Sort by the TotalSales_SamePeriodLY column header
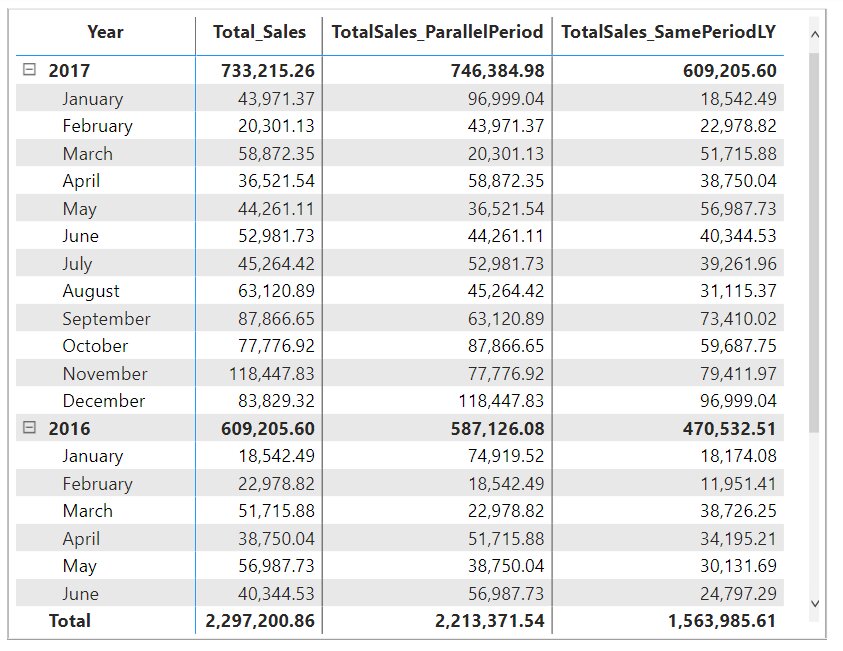 coord(669,32)
